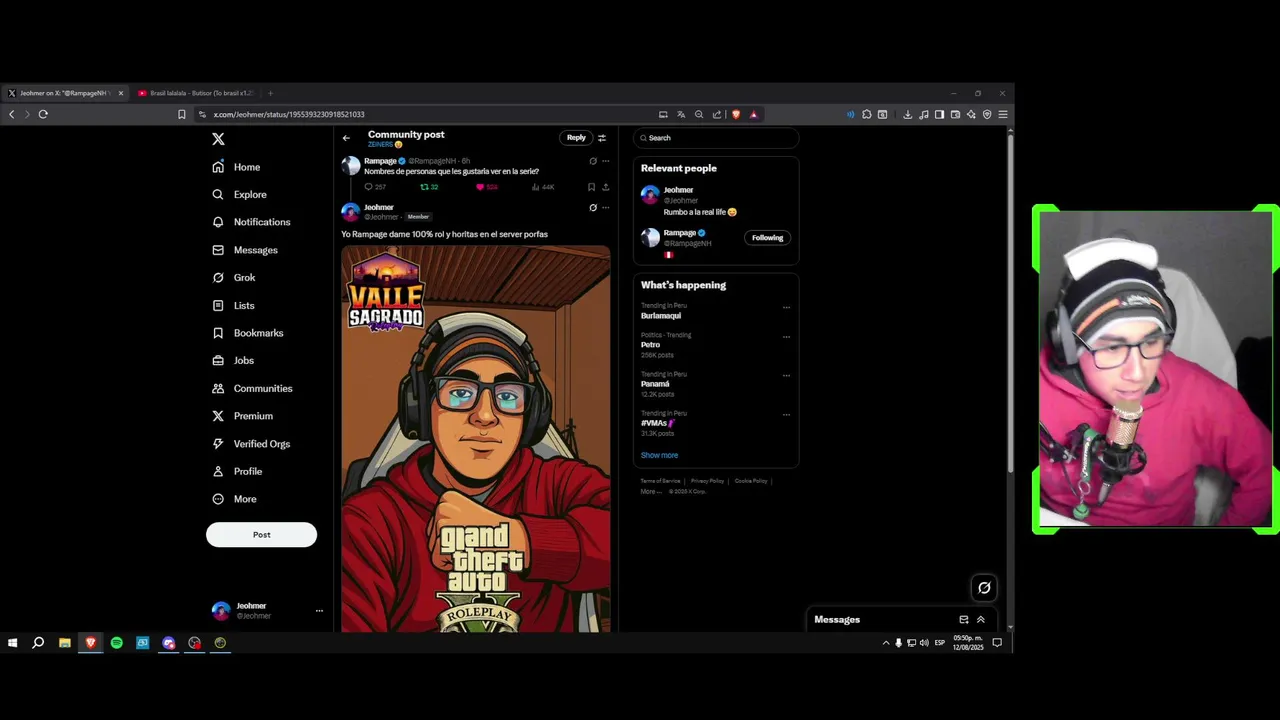Click Grok icon on Jeohmer reply
Screen dimensions: 1280x720
pos(592,208)
